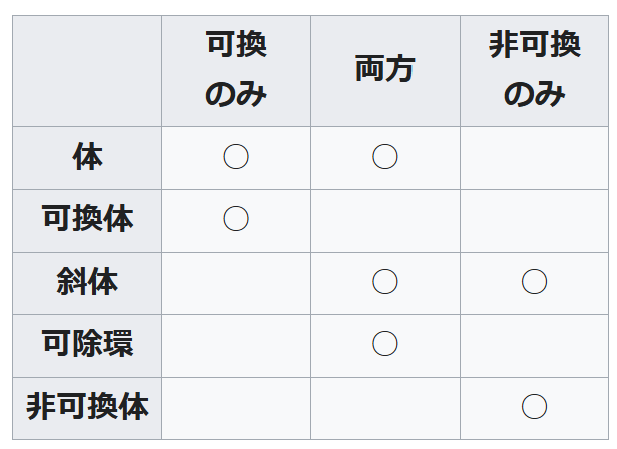The height and width of the screenshot is (449, 617).
Task: Click empty cell for 体 under 非可換のみ
Action: pos(534,157)
